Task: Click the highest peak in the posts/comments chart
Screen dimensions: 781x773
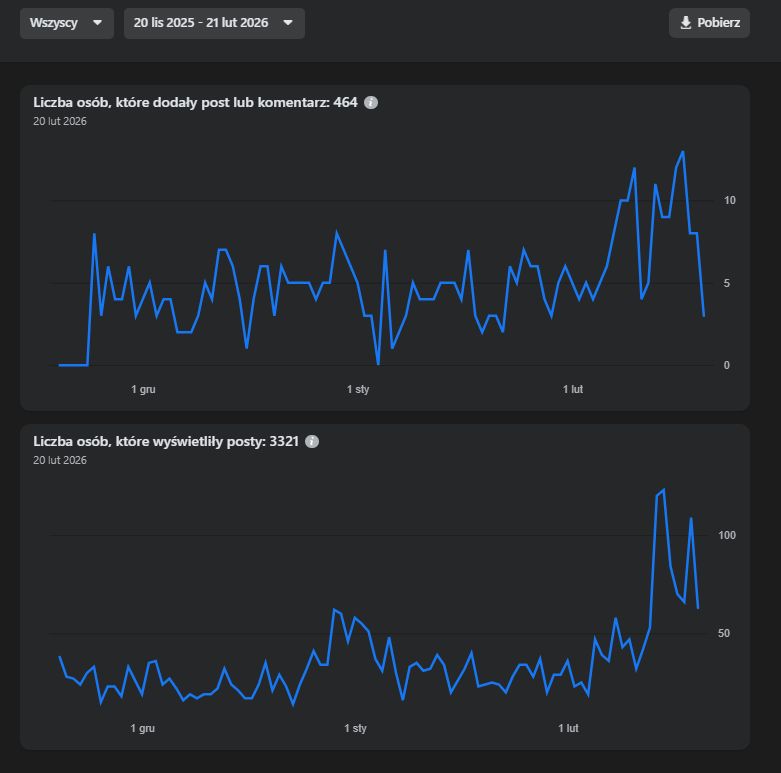Action: click(x=683, y=152)
